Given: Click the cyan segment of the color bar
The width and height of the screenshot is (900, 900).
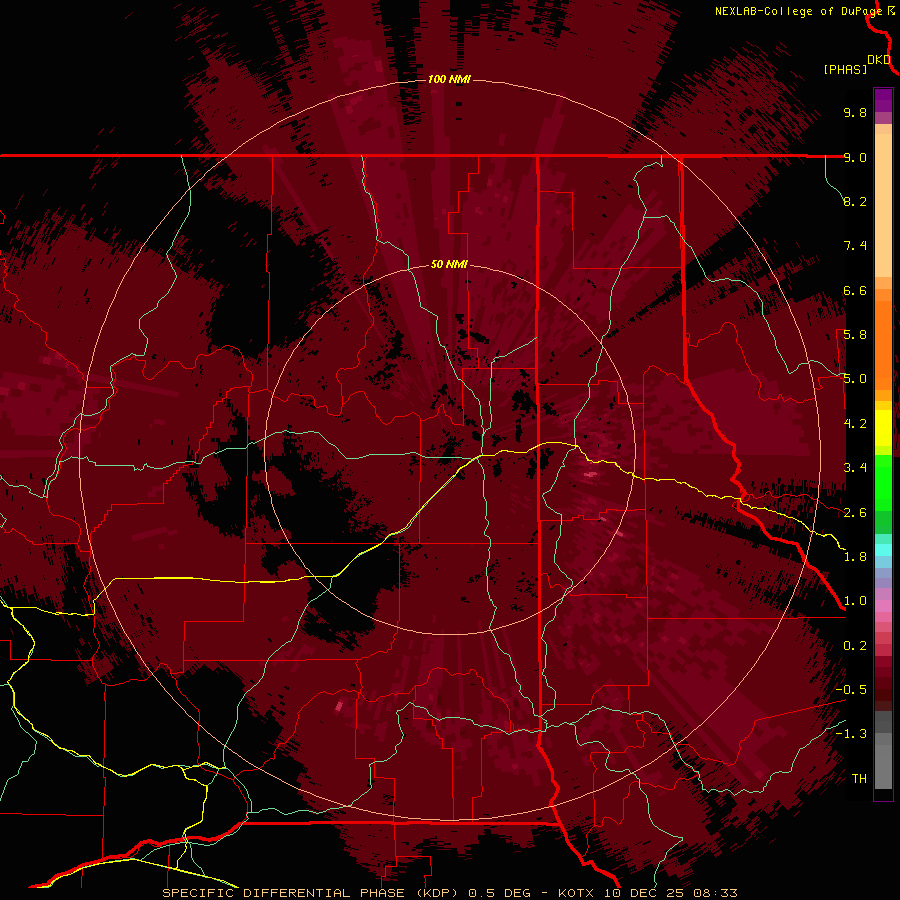Looking at the screenshot, I should [x=883, y=550].
